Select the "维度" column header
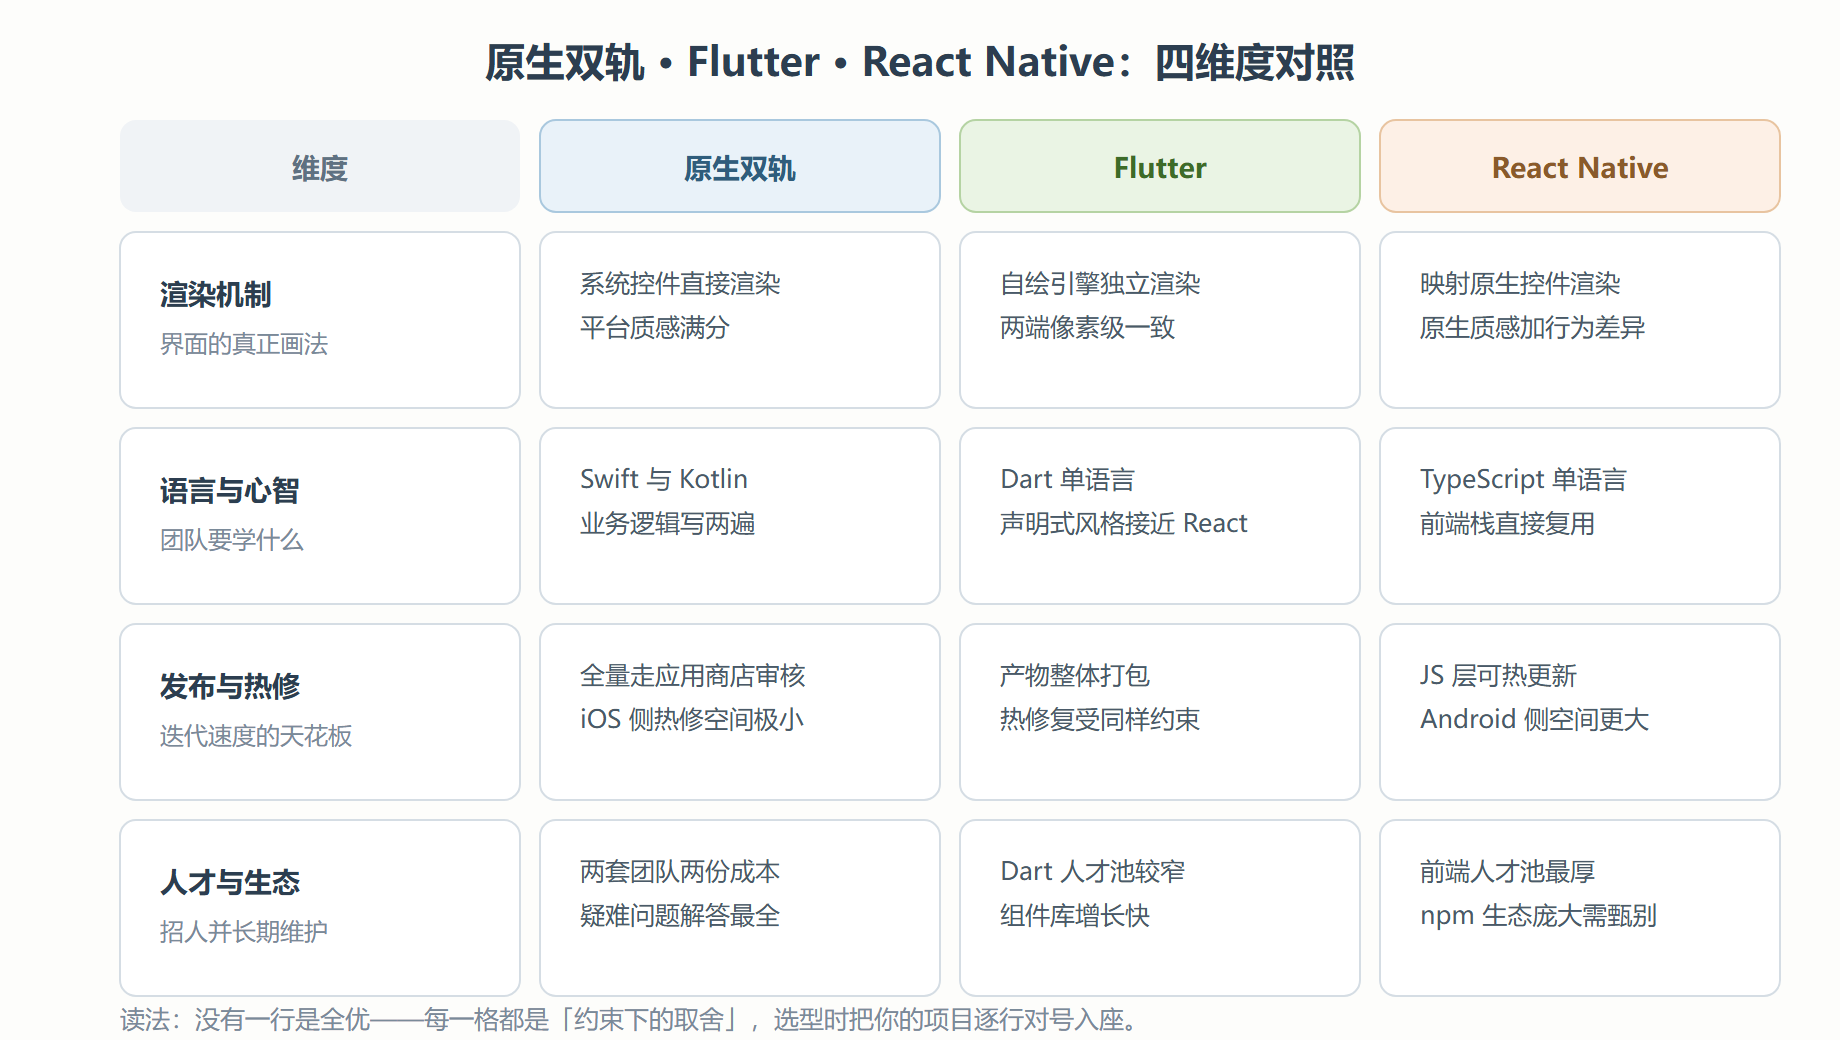 (x=320, y=166)
